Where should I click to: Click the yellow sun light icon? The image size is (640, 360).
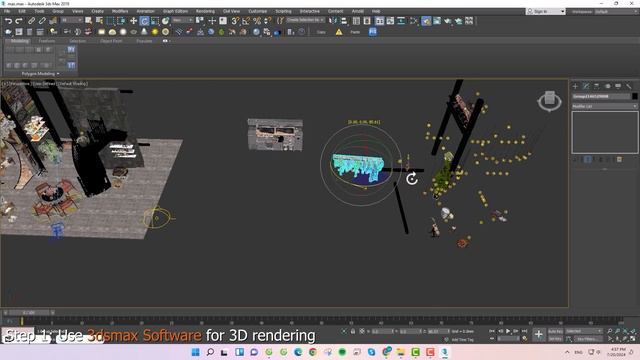click(155, 32)
